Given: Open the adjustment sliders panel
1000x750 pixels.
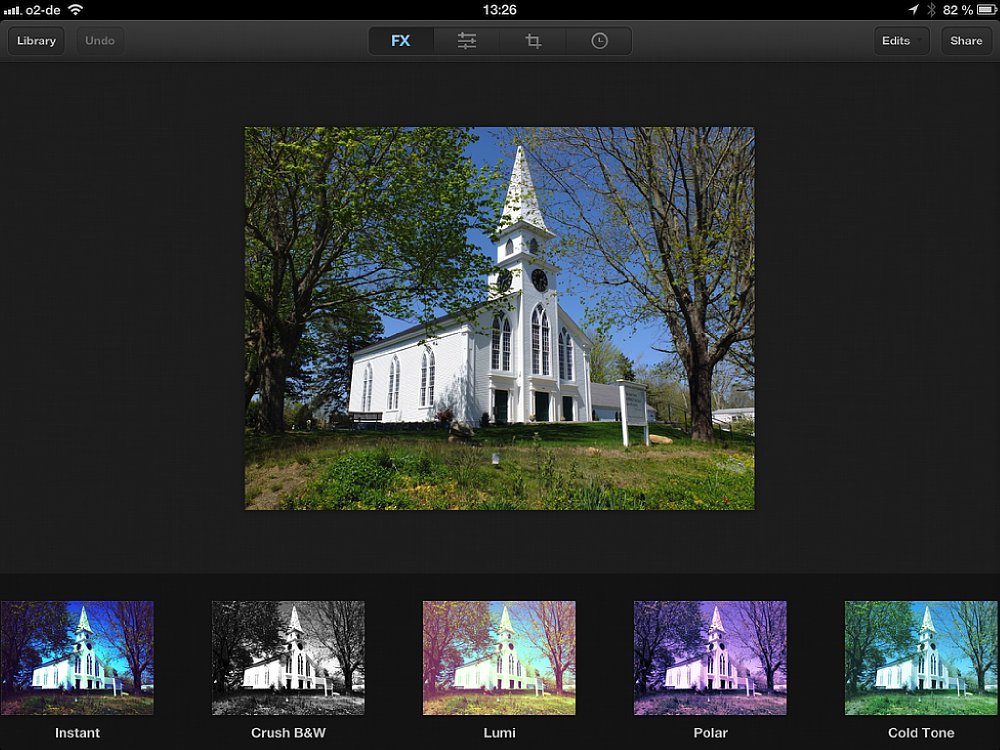Looking at the screenshot, I should tap(467, 41).
